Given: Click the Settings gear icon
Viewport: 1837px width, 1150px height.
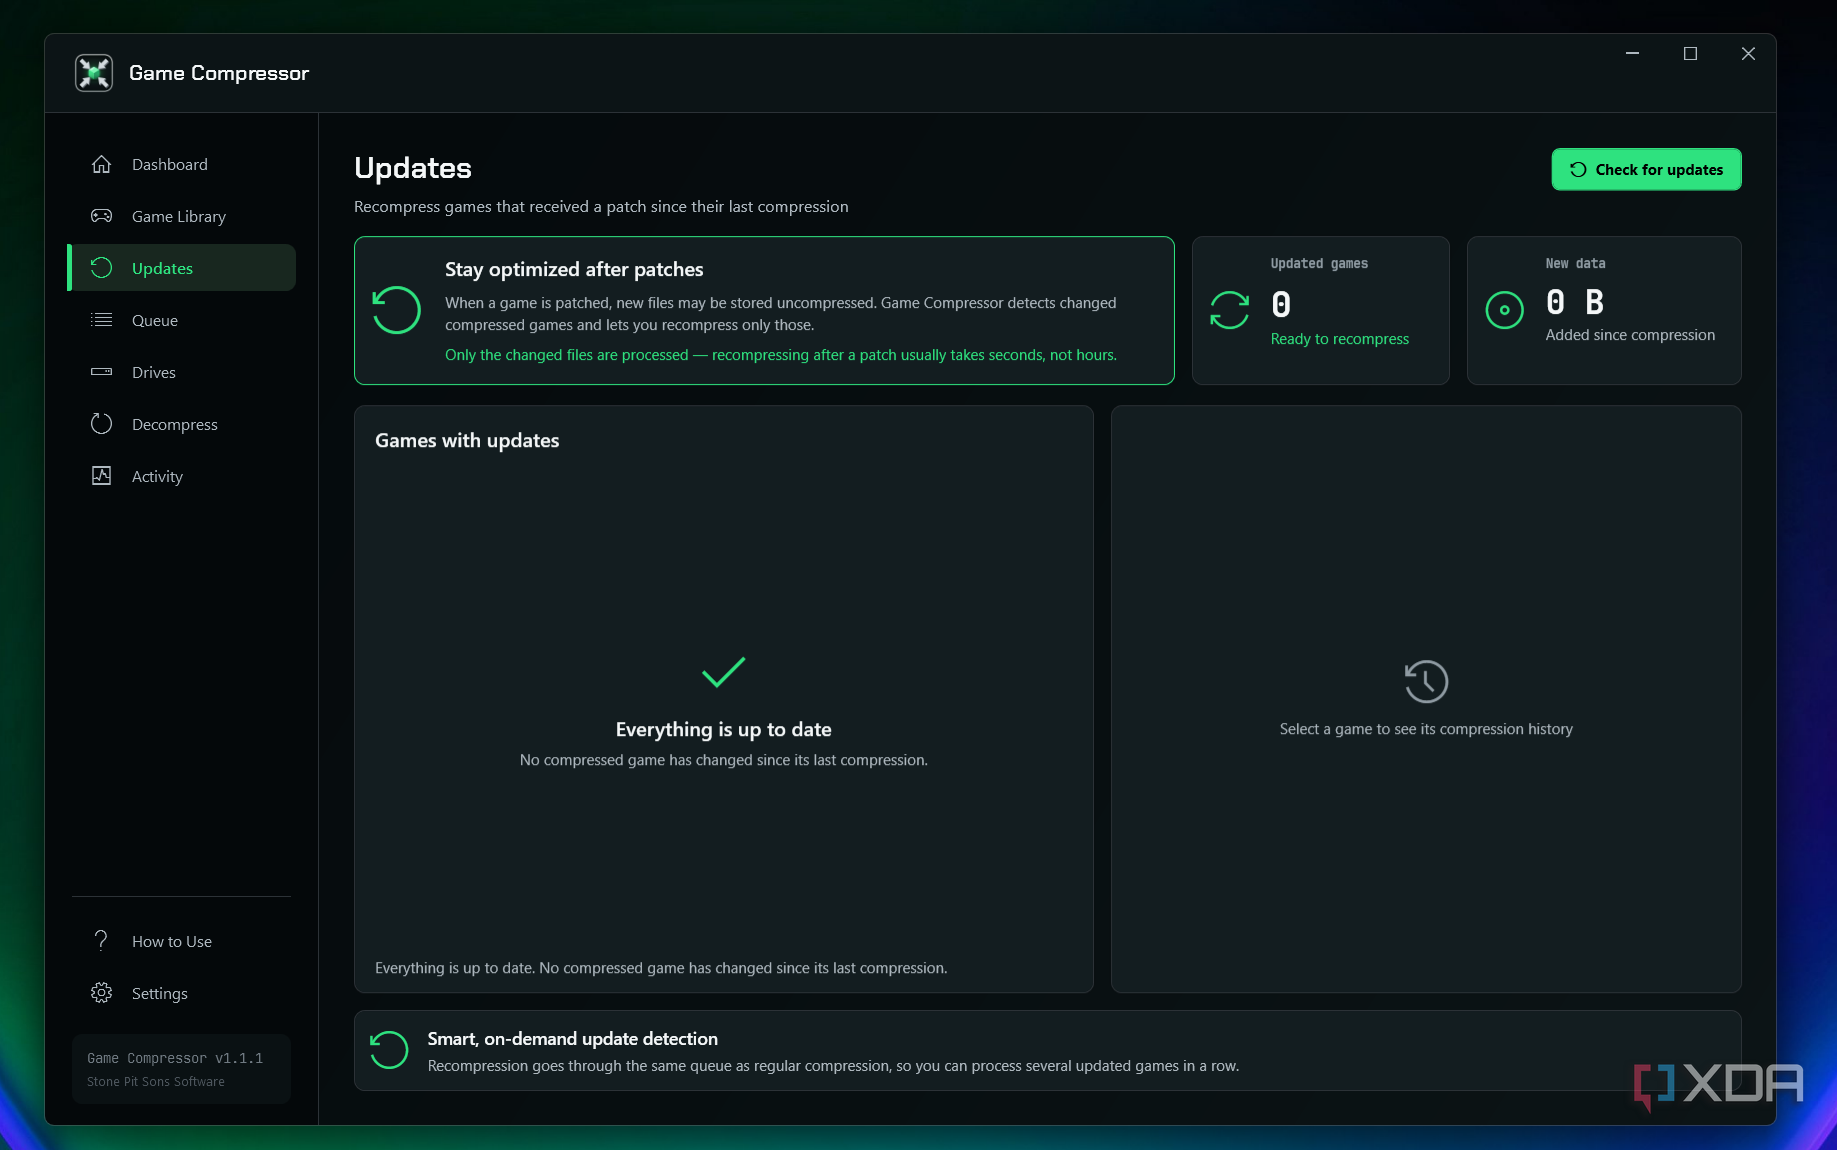Looking at the screenshot, I should (x=101, y=993).
